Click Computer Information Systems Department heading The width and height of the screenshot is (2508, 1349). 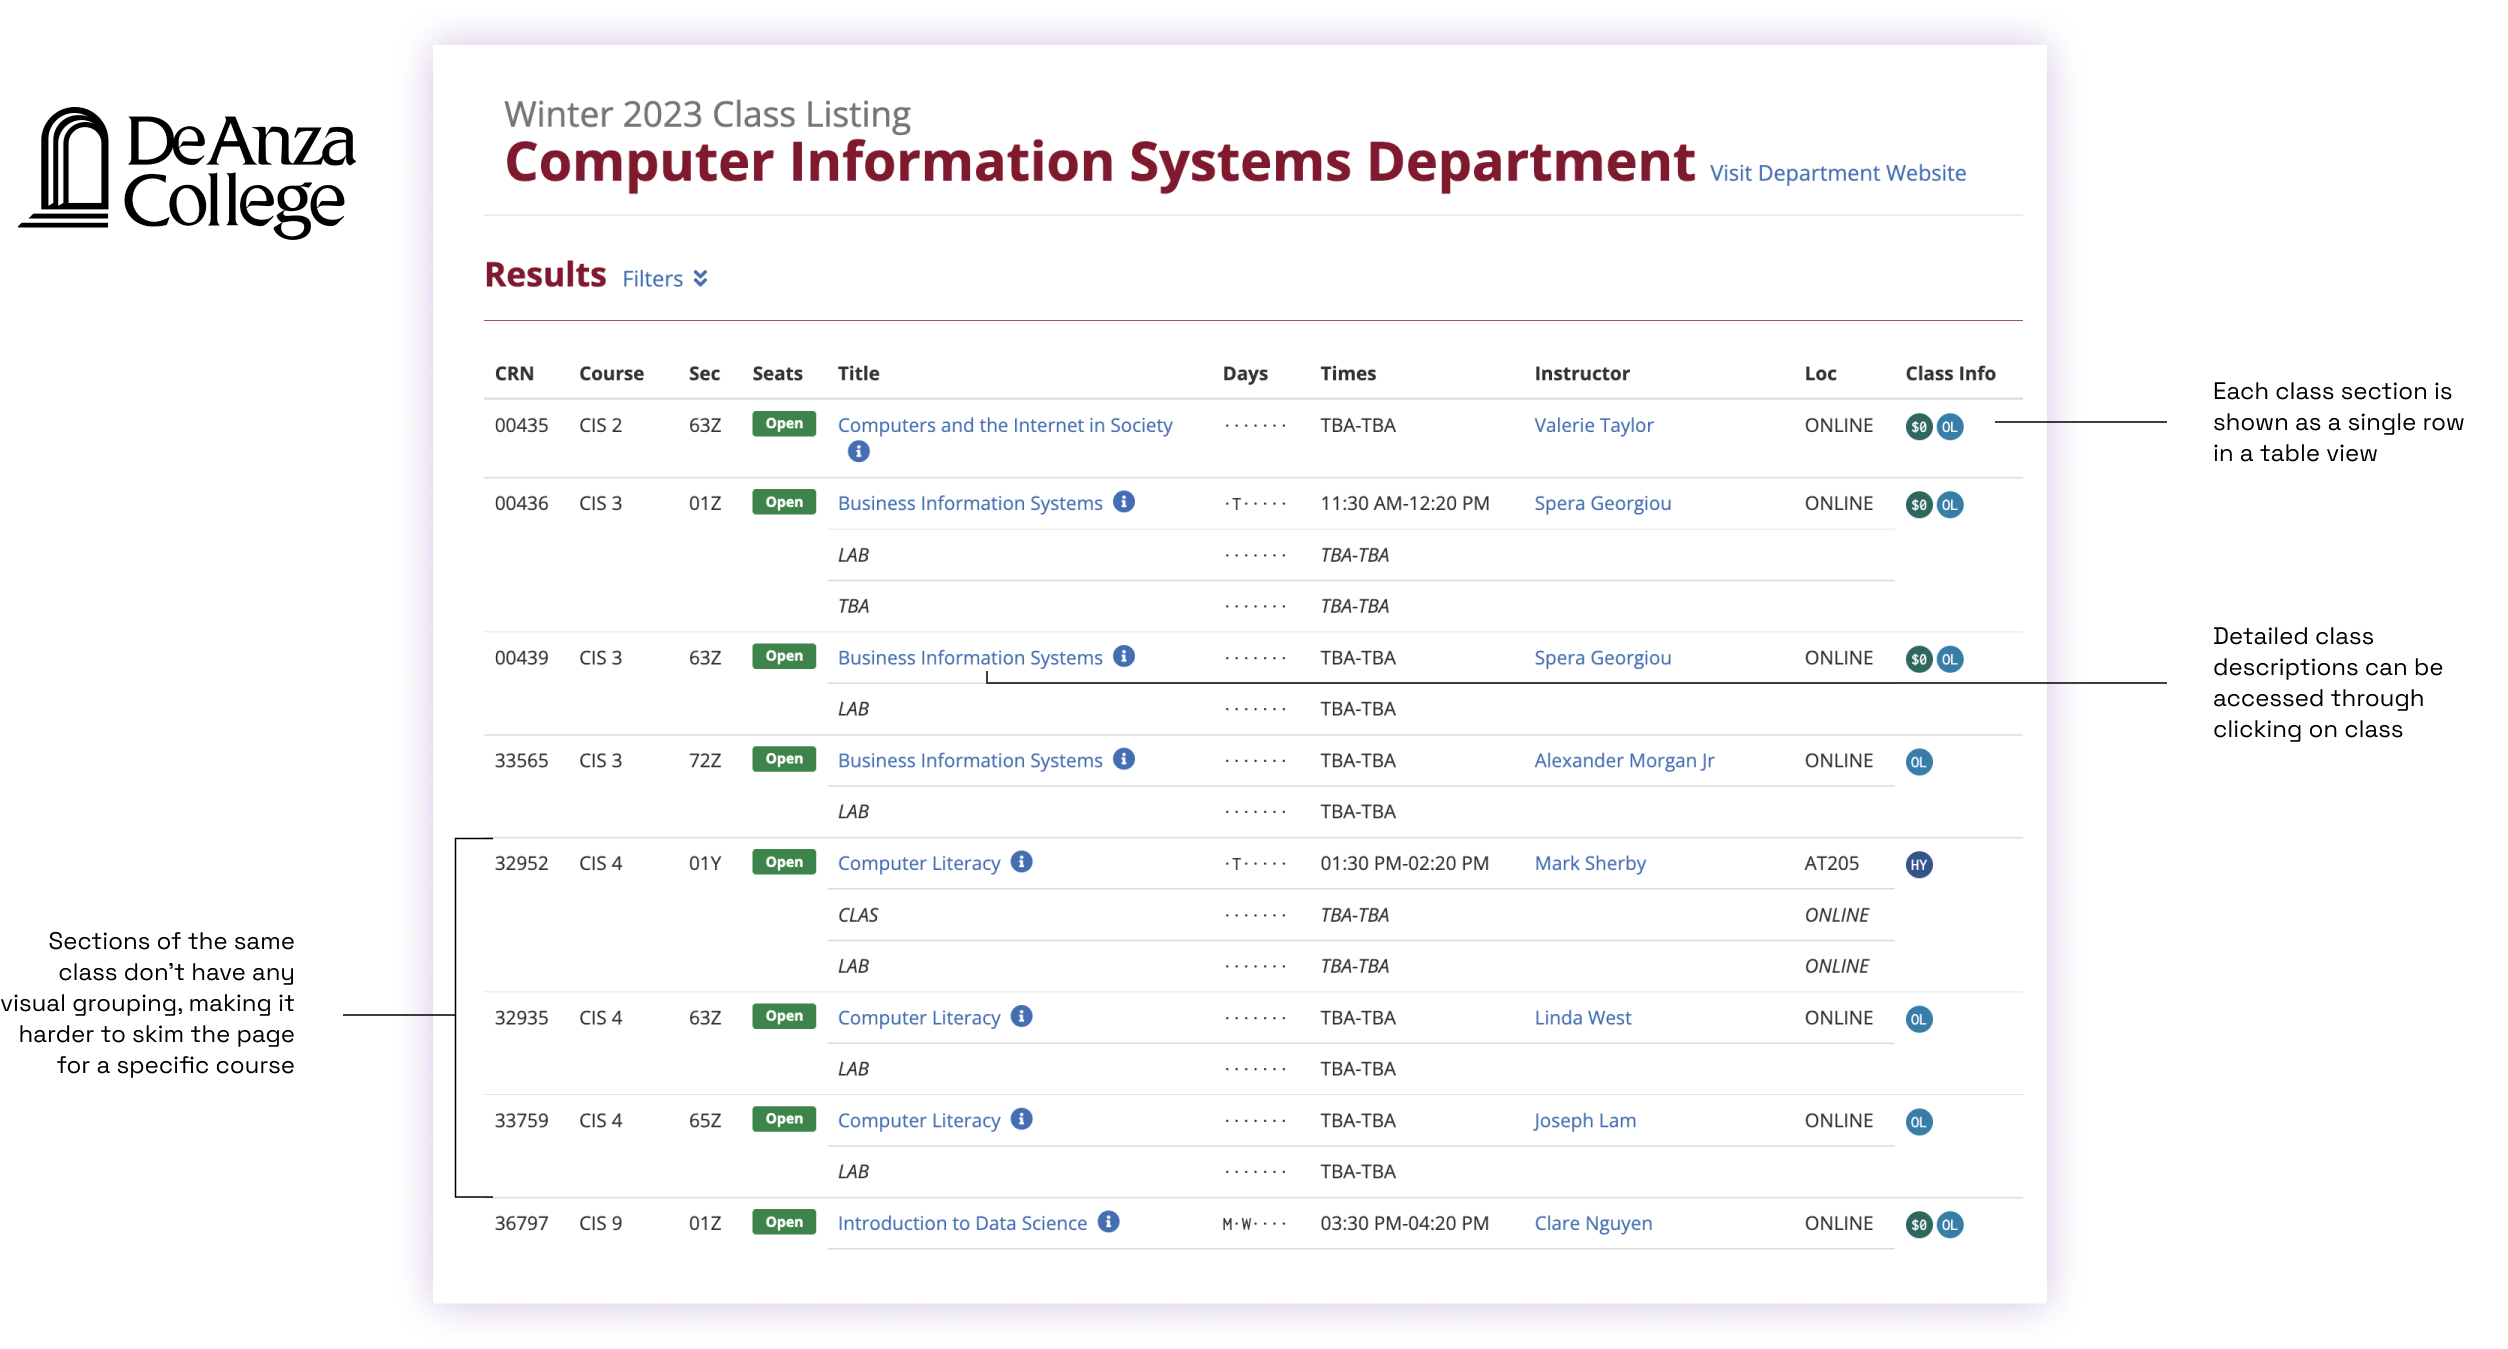coord(1100,162)
